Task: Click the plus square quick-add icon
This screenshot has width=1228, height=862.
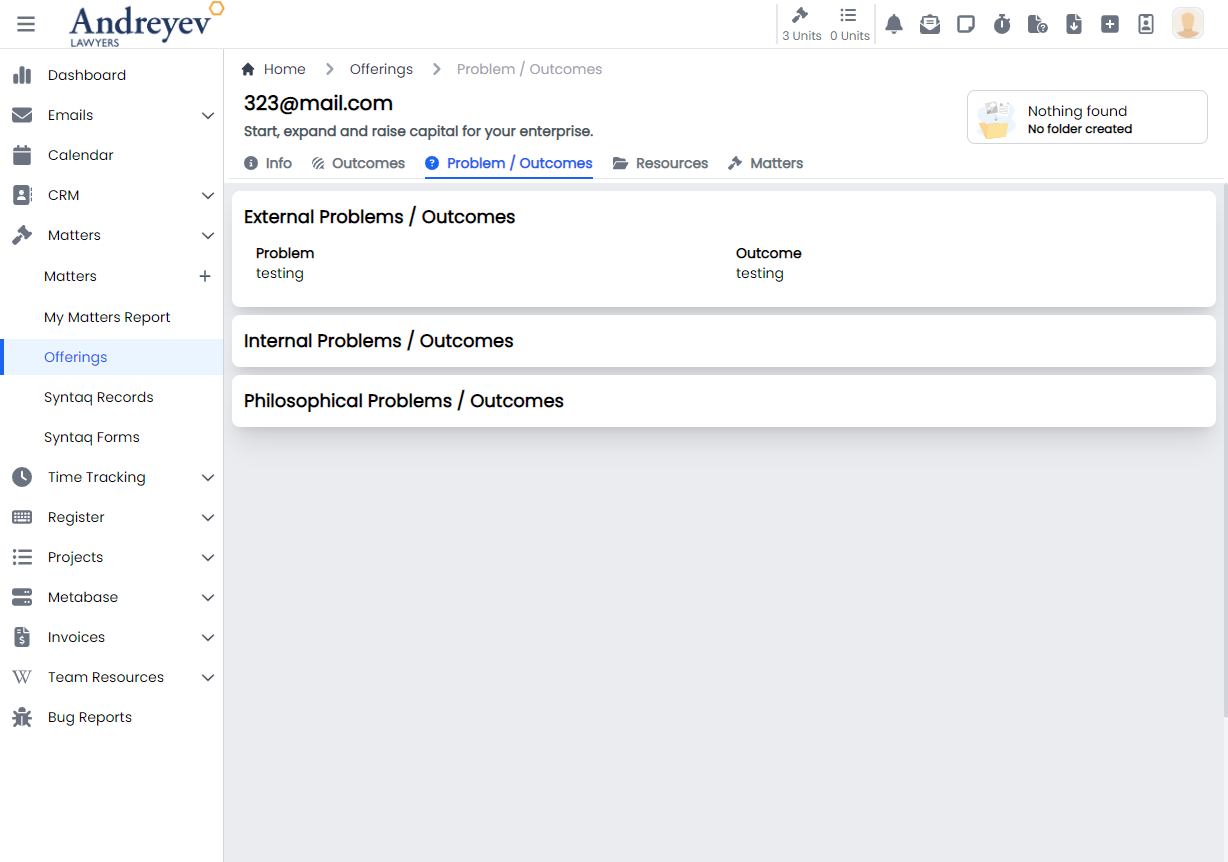Action: tap(1110, 24)
